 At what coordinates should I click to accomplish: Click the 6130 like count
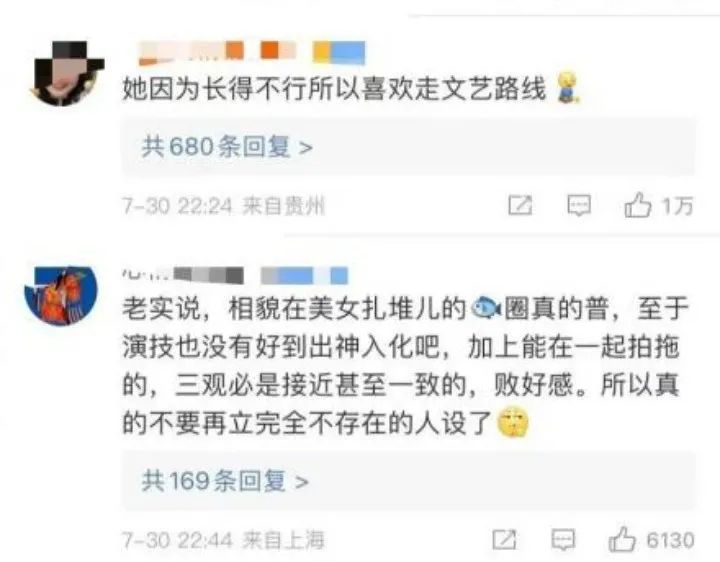tap(670, 540)
